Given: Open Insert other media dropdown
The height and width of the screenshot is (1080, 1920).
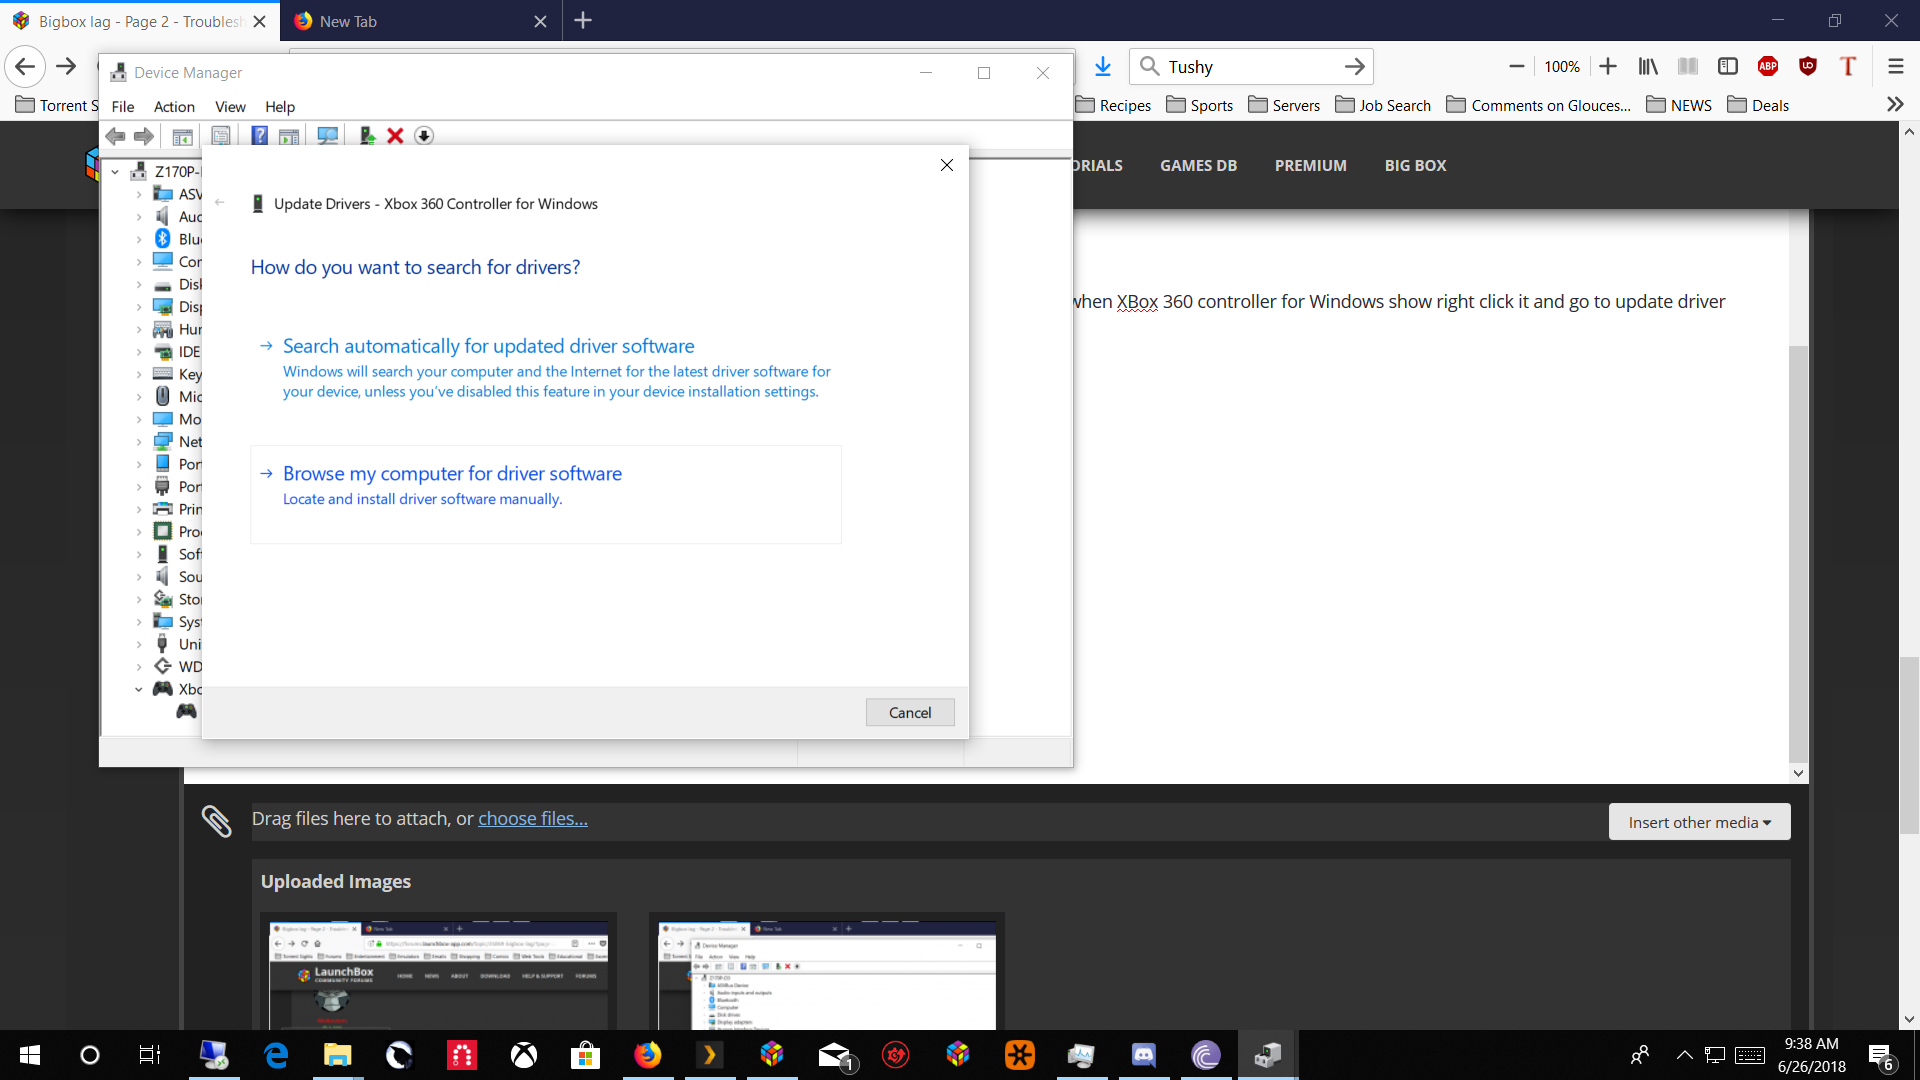Looking at the screenshot, I should (x=1699, y=822).
